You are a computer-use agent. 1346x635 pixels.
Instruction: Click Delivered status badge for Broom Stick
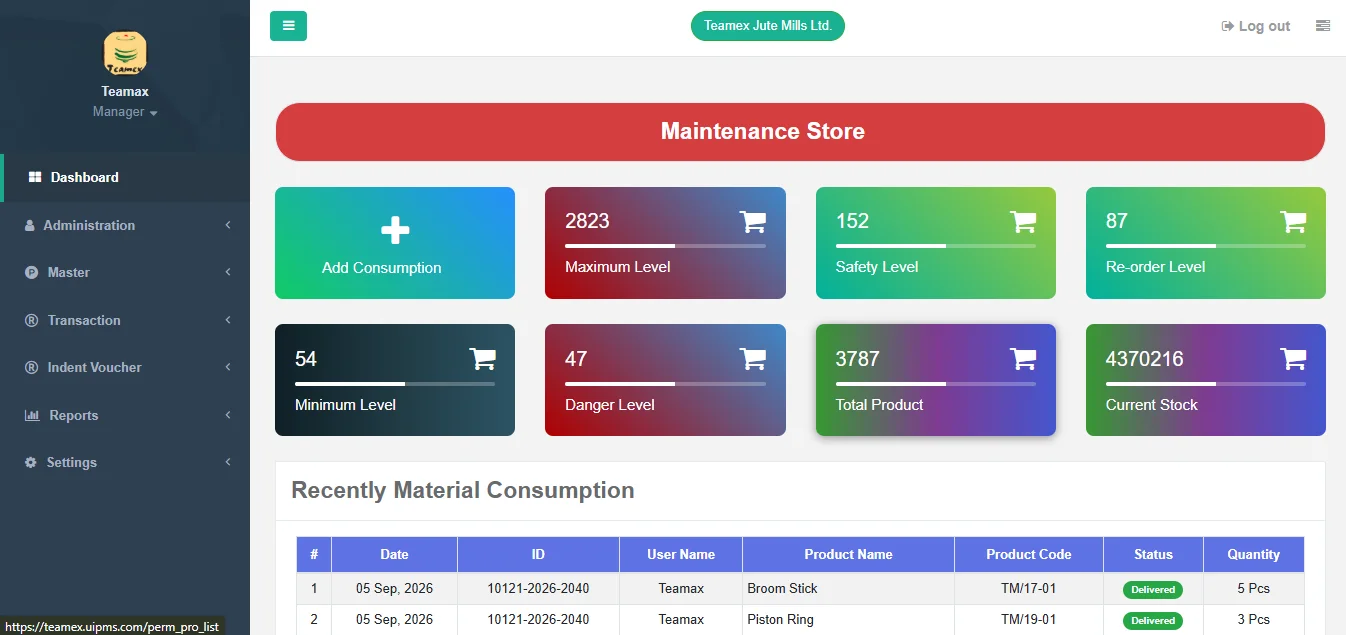coord(1153,589)
